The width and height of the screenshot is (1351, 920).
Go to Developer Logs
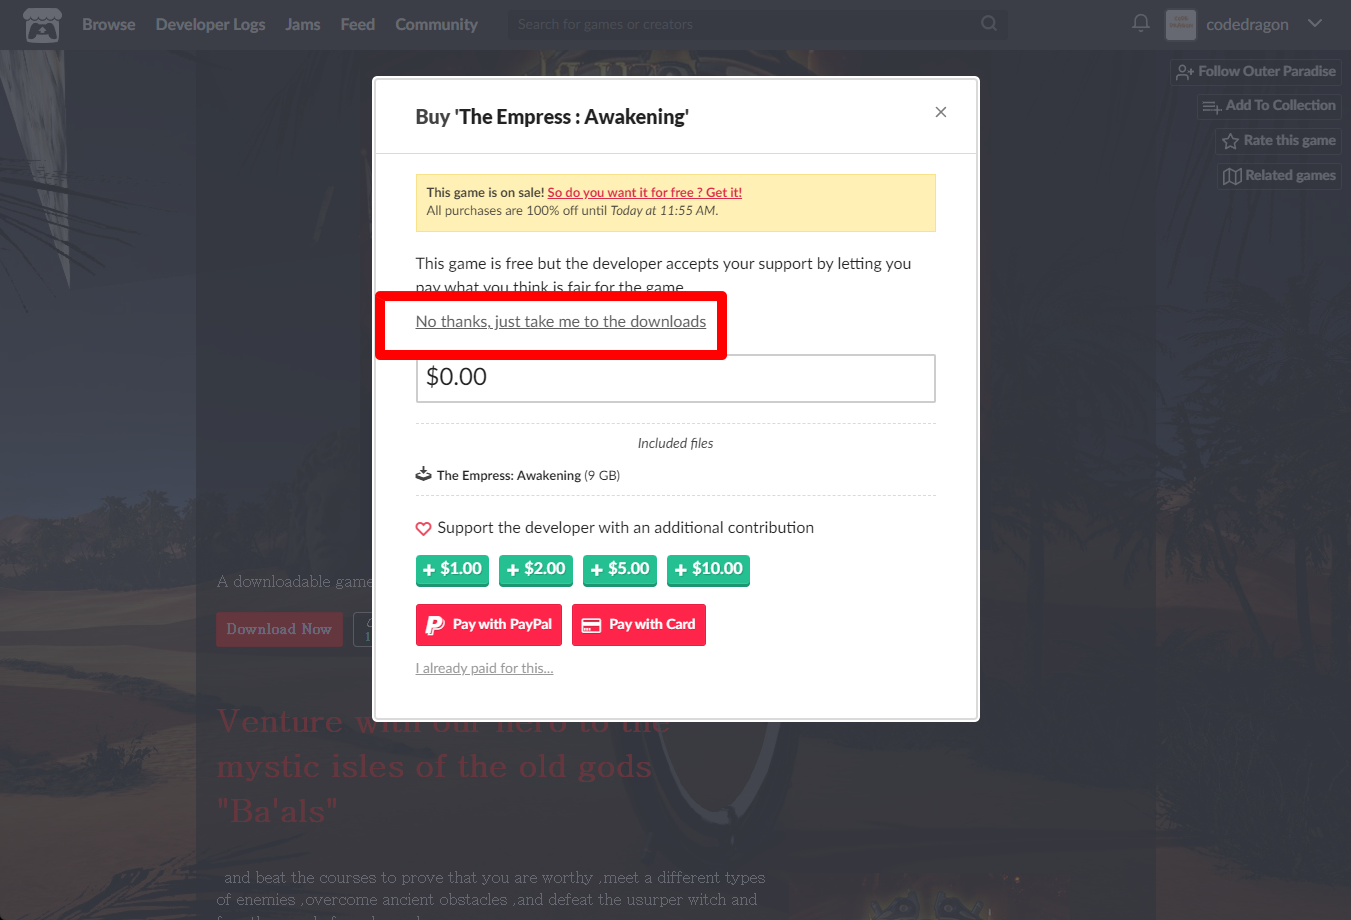(x=210, y=24)
